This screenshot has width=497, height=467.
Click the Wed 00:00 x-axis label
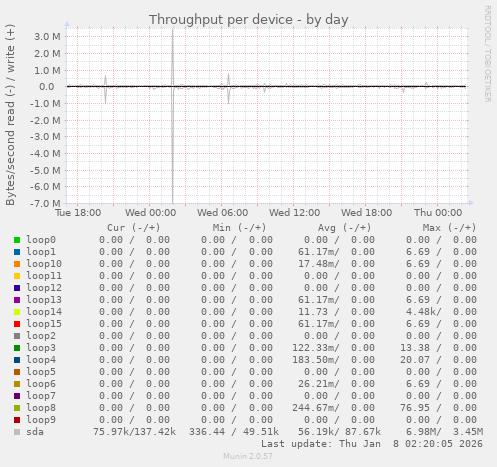click(150, 213)
